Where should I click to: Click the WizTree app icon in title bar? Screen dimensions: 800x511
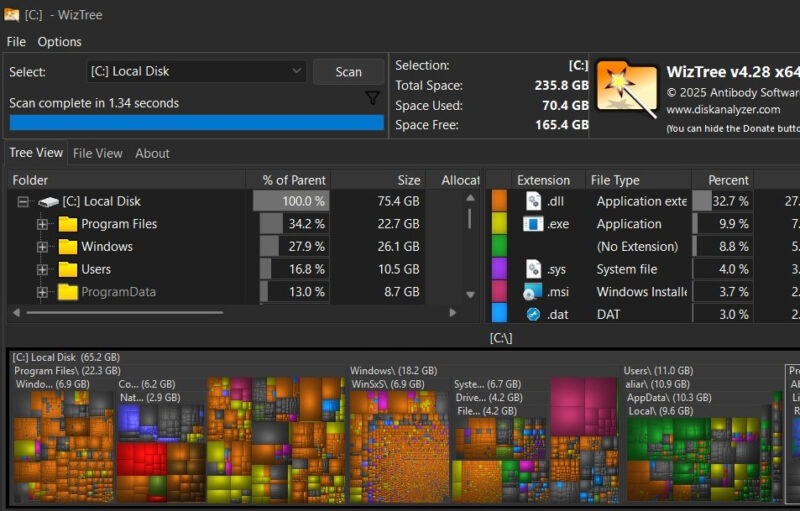tap(11, 14)
